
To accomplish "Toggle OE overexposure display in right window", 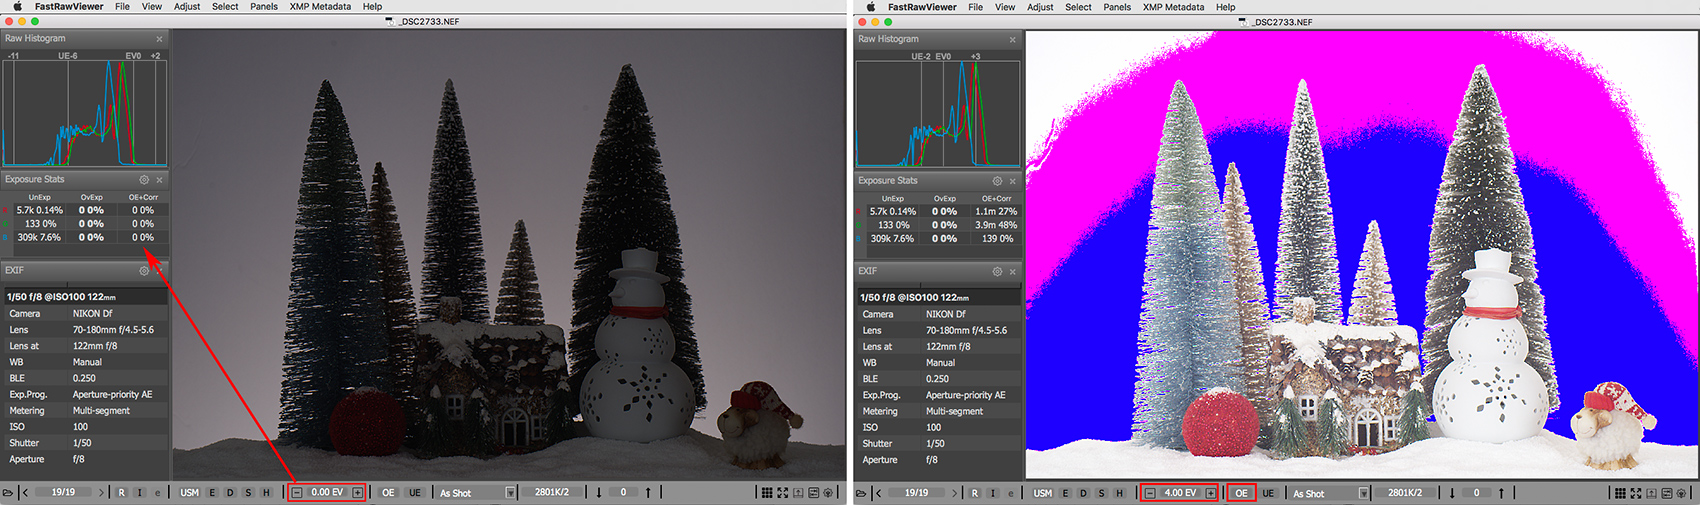I will [1241, 493].
